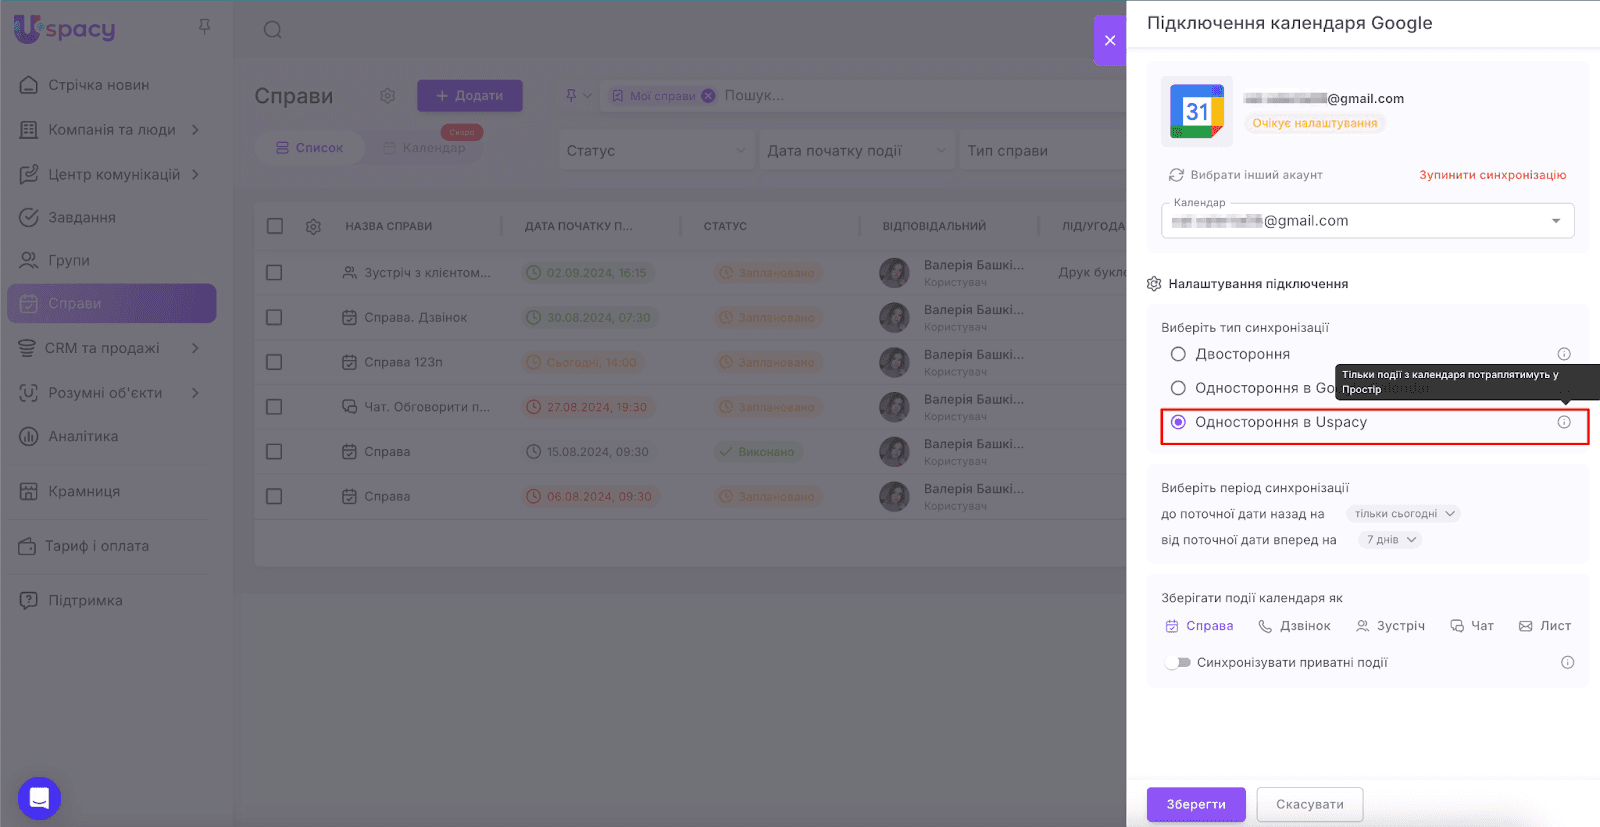The width and height of the screenshot is (1600, 827).
Task: Open the chat support widget icon
Action: point(39,798)
